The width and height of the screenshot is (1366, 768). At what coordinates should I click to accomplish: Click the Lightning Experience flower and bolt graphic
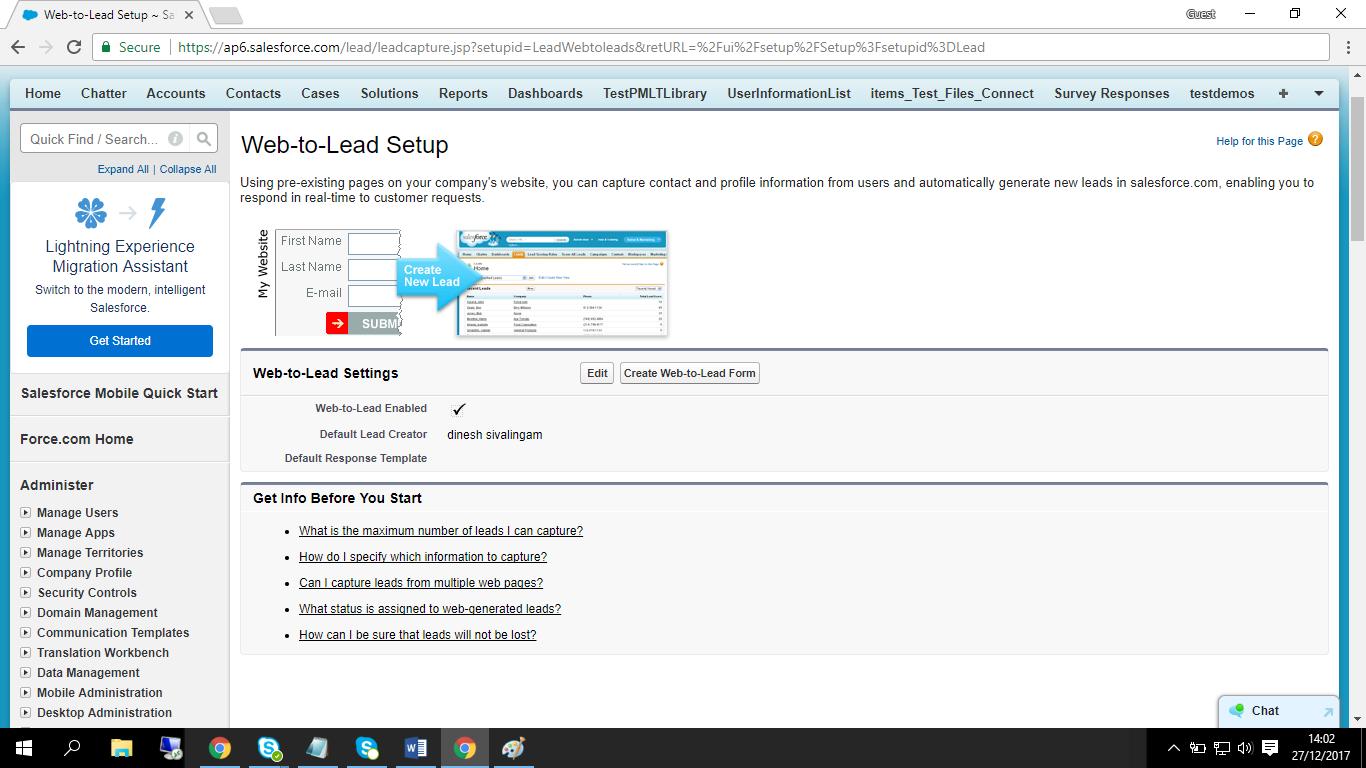pyautogui.click(x=120, y=213)
